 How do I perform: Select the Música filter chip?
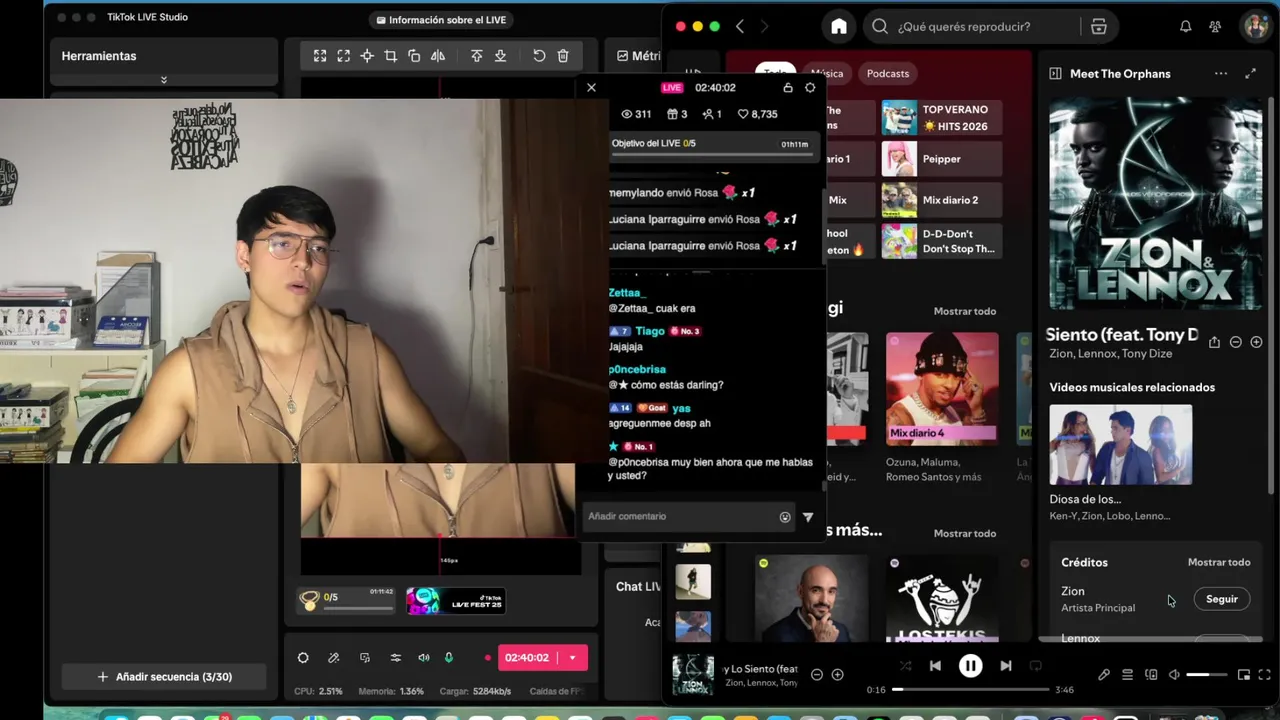[827, 73]
